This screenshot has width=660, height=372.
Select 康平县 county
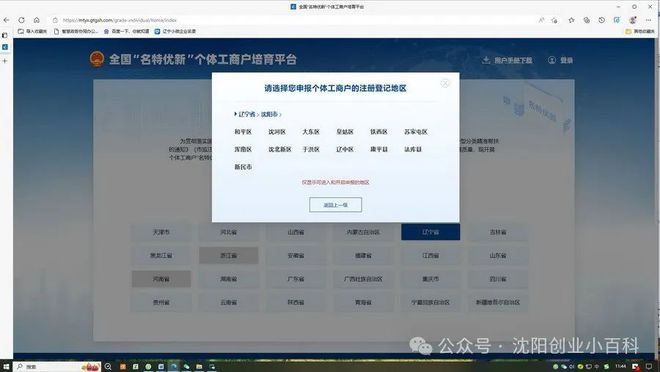(379, 149)
